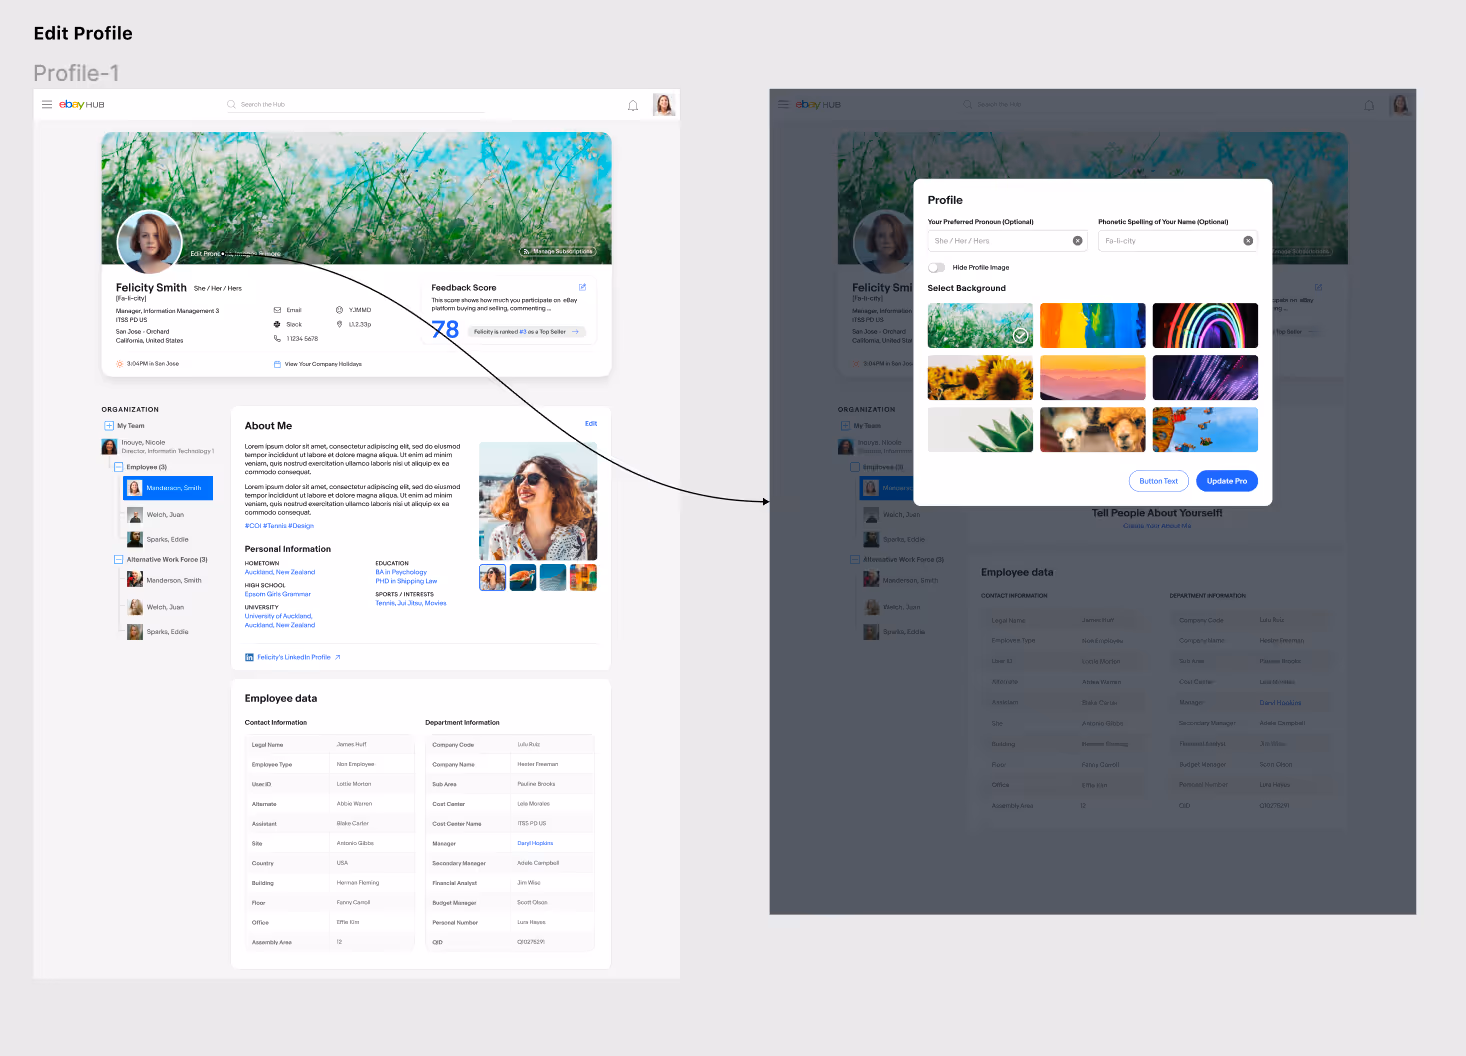Select the succulent plant background thumbnail

click(x=980, y=430)
